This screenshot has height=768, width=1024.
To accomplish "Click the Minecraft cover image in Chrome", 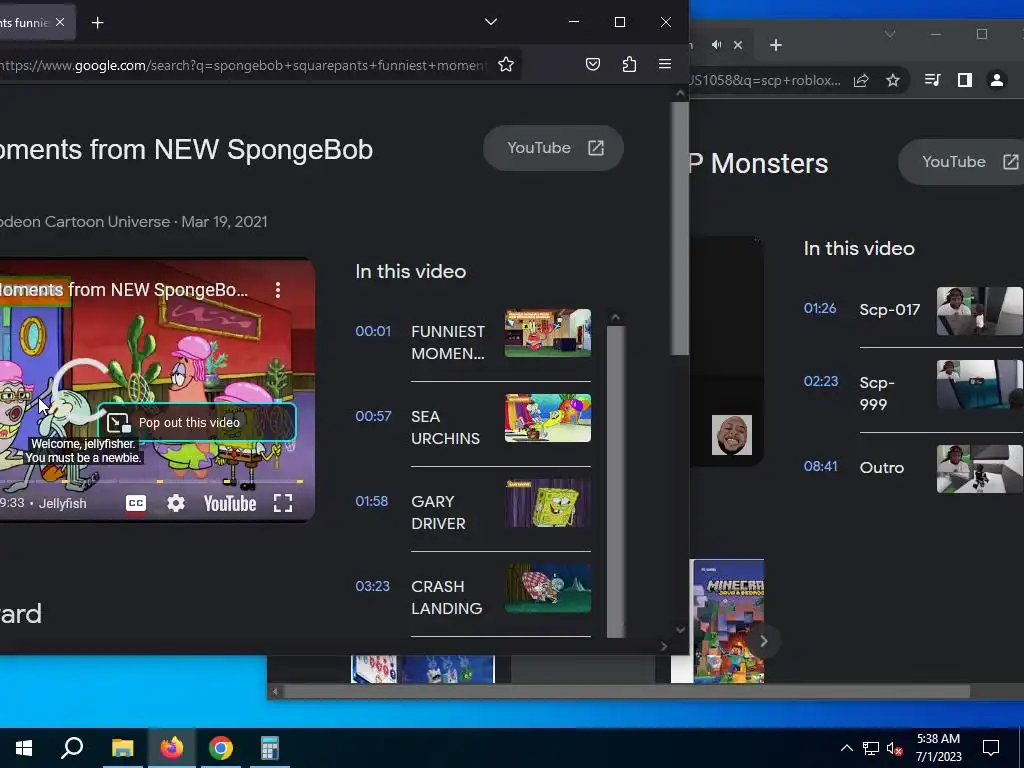I will pos(728,621).
